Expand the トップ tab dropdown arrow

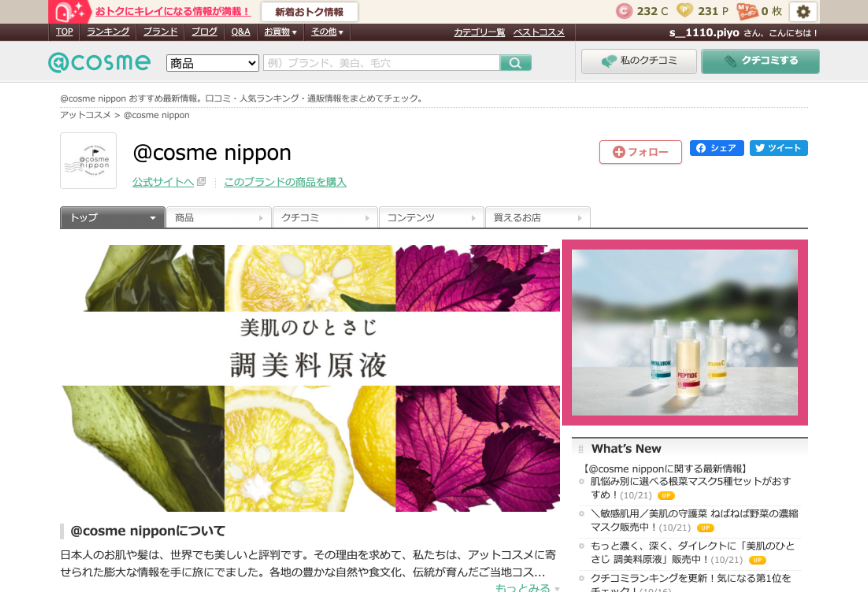coord(154,217)
